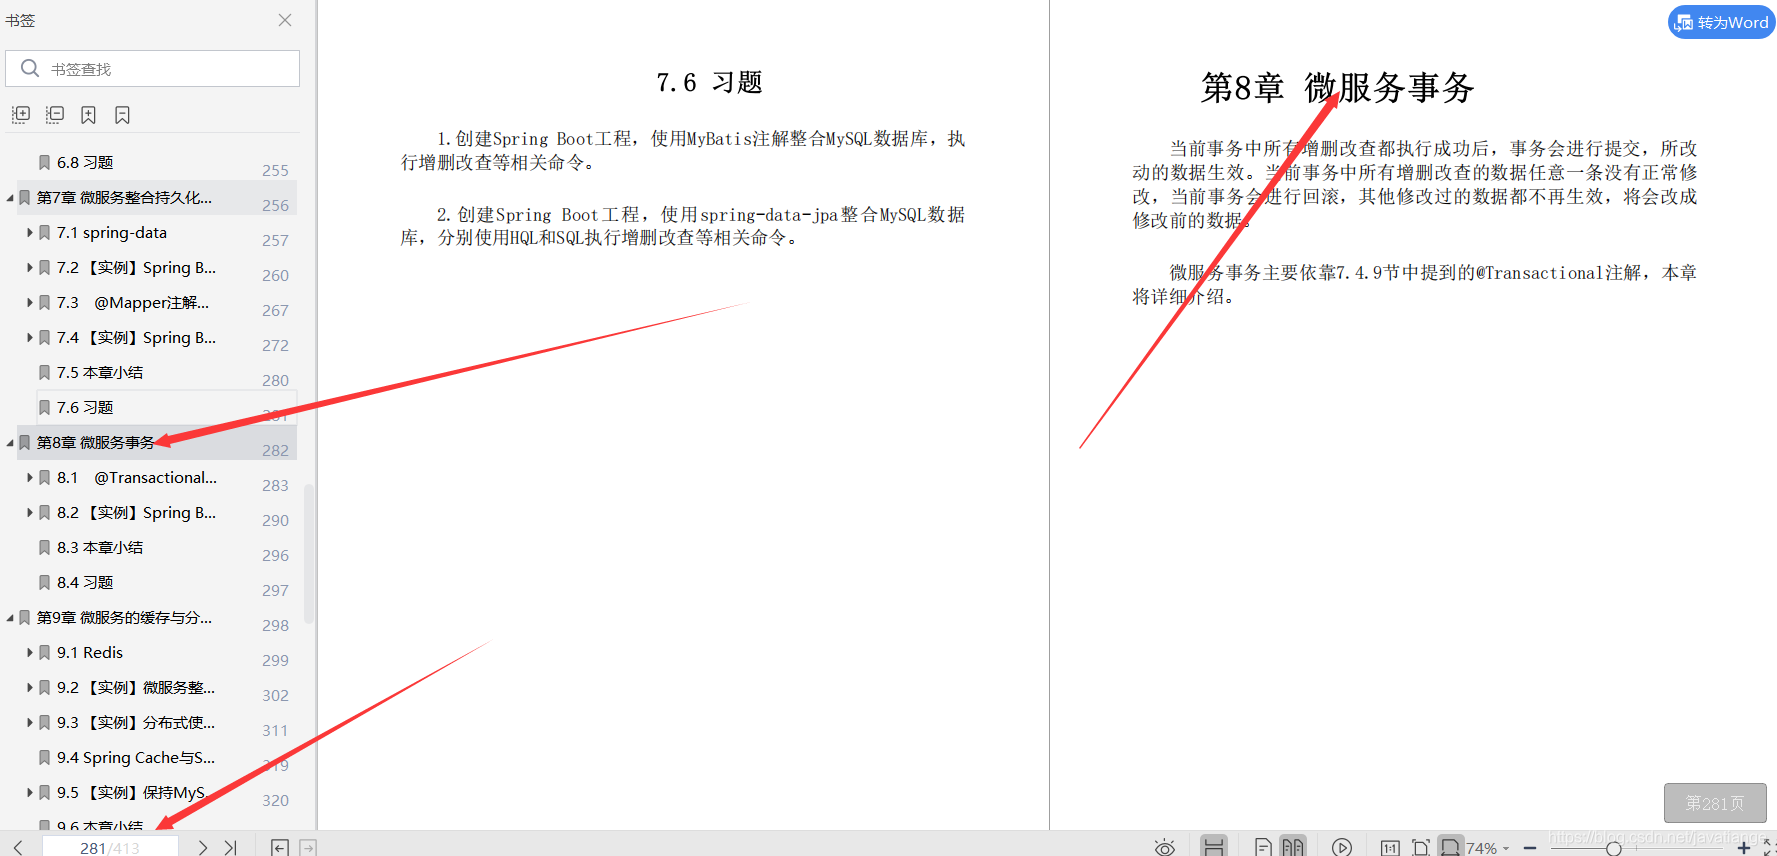Viewport: 1777px width, 856px height.
Task: Click the zoom out minus button
Action: [1530, 848]
